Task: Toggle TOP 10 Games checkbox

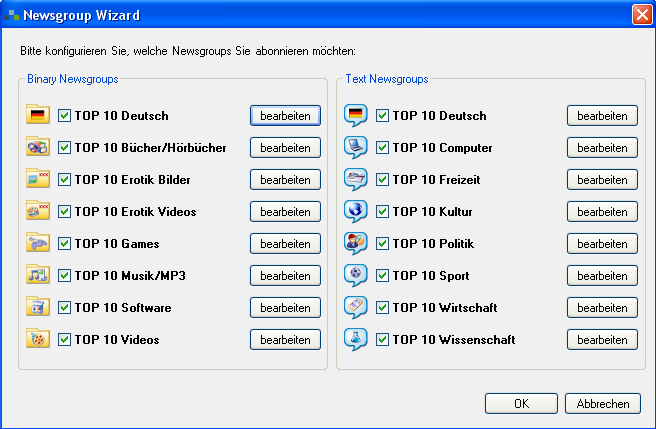Action: [64, 244]
